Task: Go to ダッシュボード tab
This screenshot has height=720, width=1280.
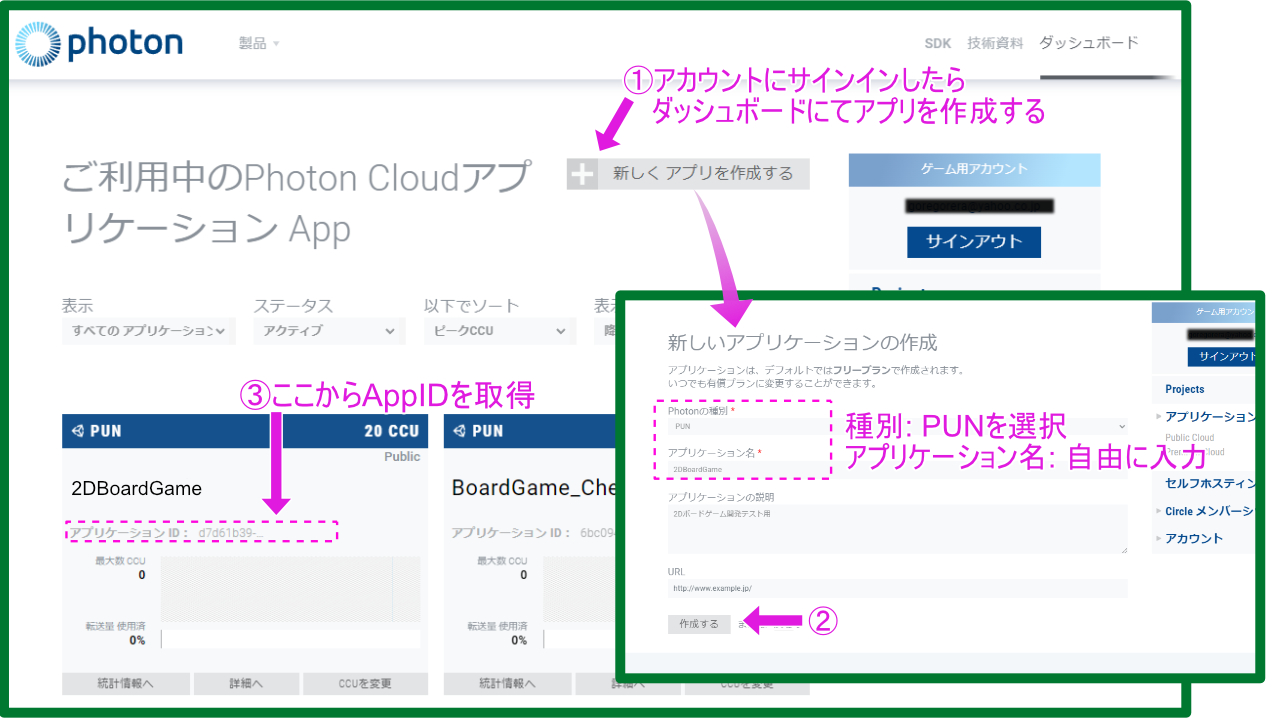Action: point(1089,43)
